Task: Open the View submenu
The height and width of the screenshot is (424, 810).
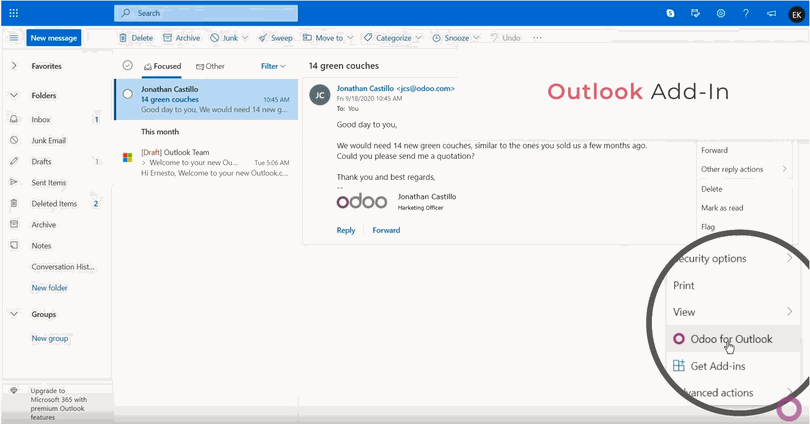Action: tap(734, 312)
